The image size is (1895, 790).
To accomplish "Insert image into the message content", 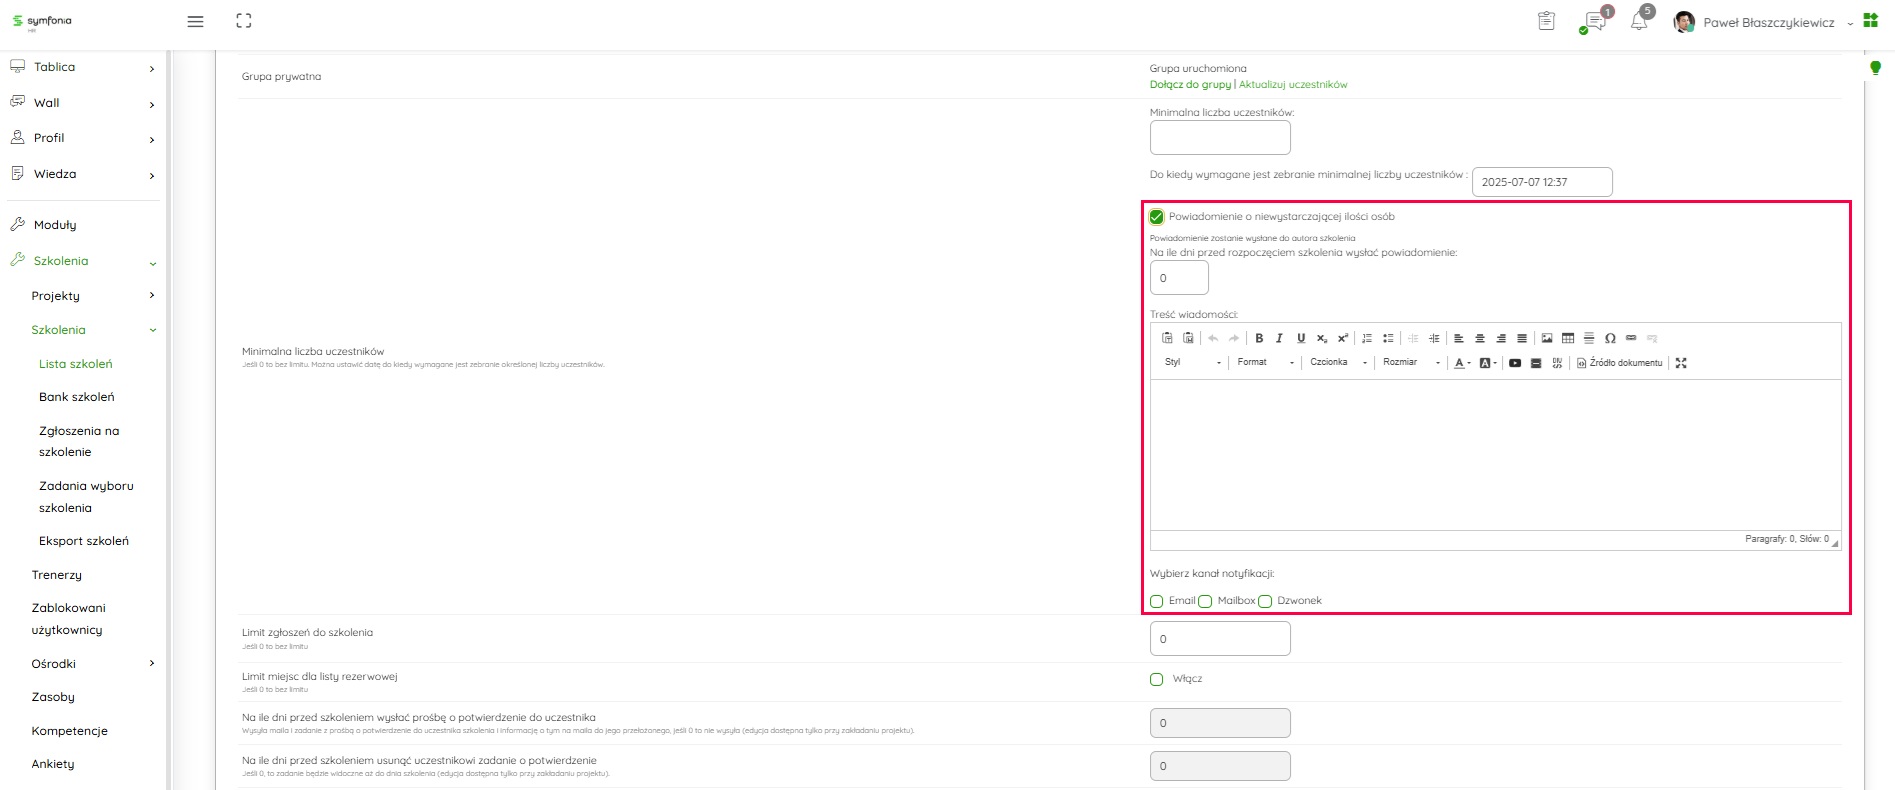I will tap(1547, 338).
